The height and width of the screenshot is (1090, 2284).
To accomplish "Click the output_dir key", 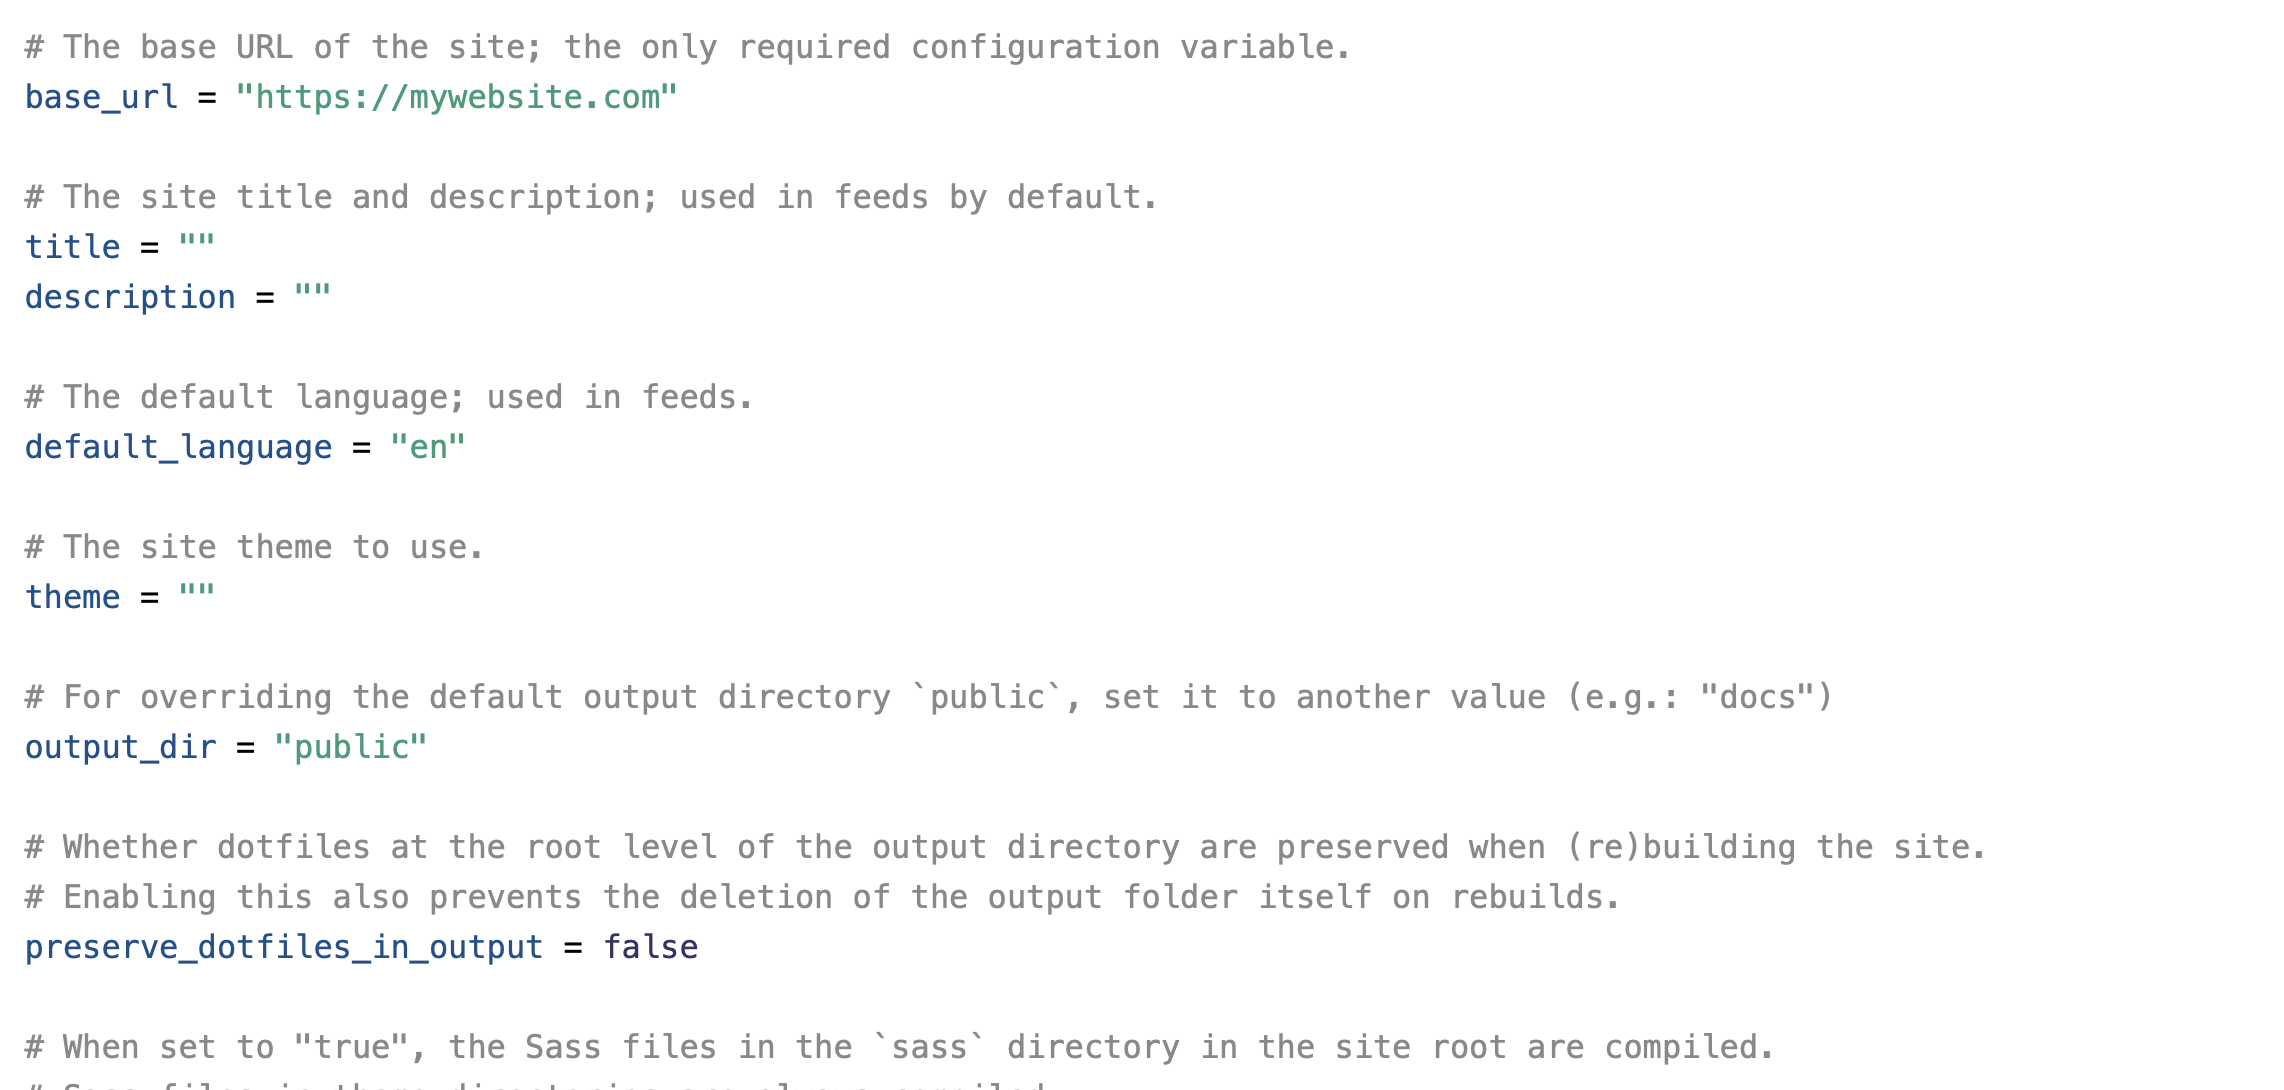I will click(121, 747).
